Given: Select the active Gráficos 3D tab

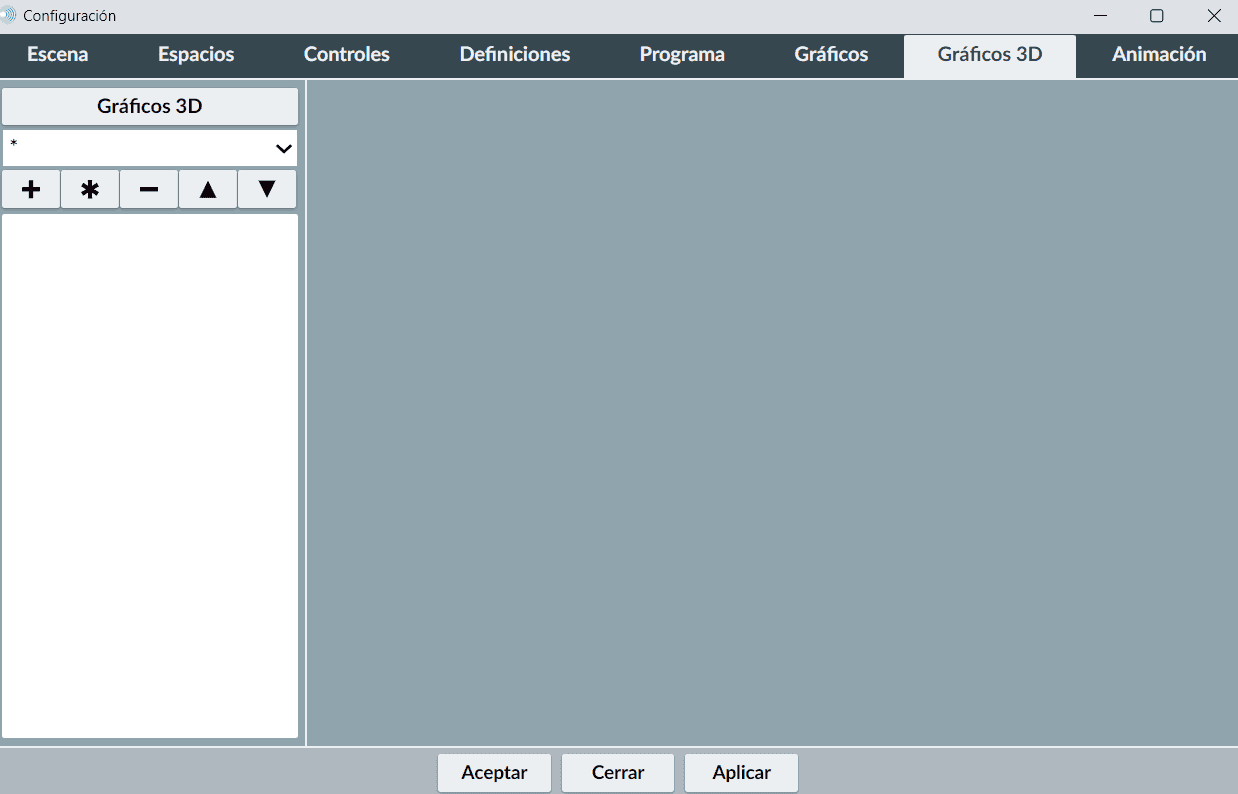Looking at the screenshot, I should pos(990,55).
